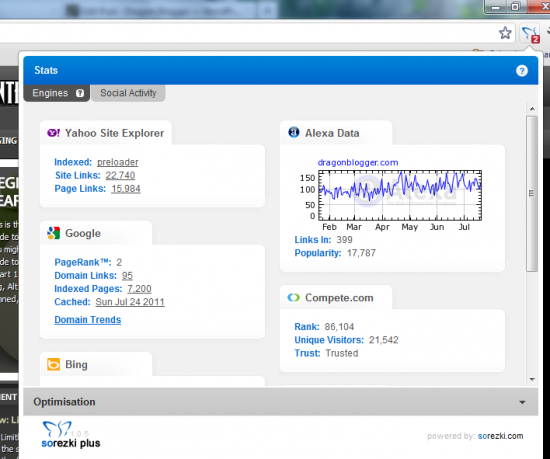
Task: Click the vertical scrollbar thumb
Action: click(532, 194)
